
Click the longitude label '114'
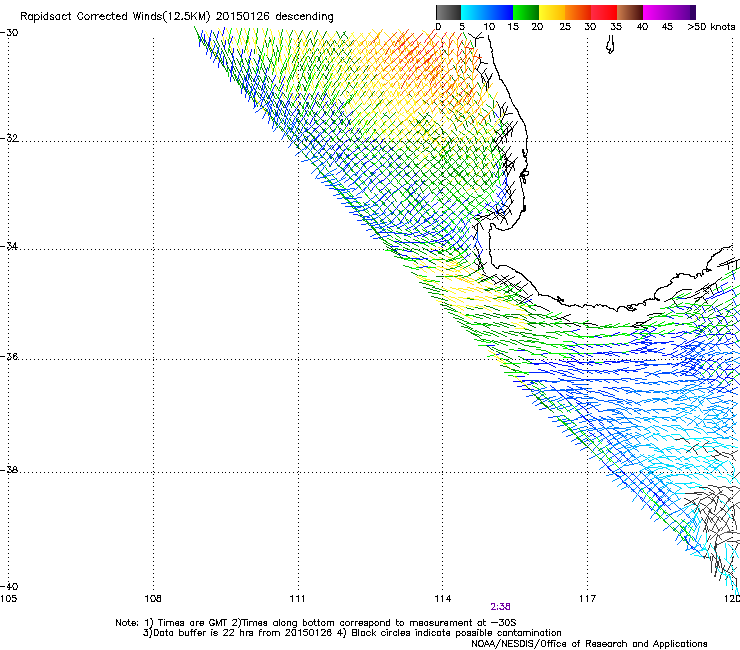[x=443, y=599]
